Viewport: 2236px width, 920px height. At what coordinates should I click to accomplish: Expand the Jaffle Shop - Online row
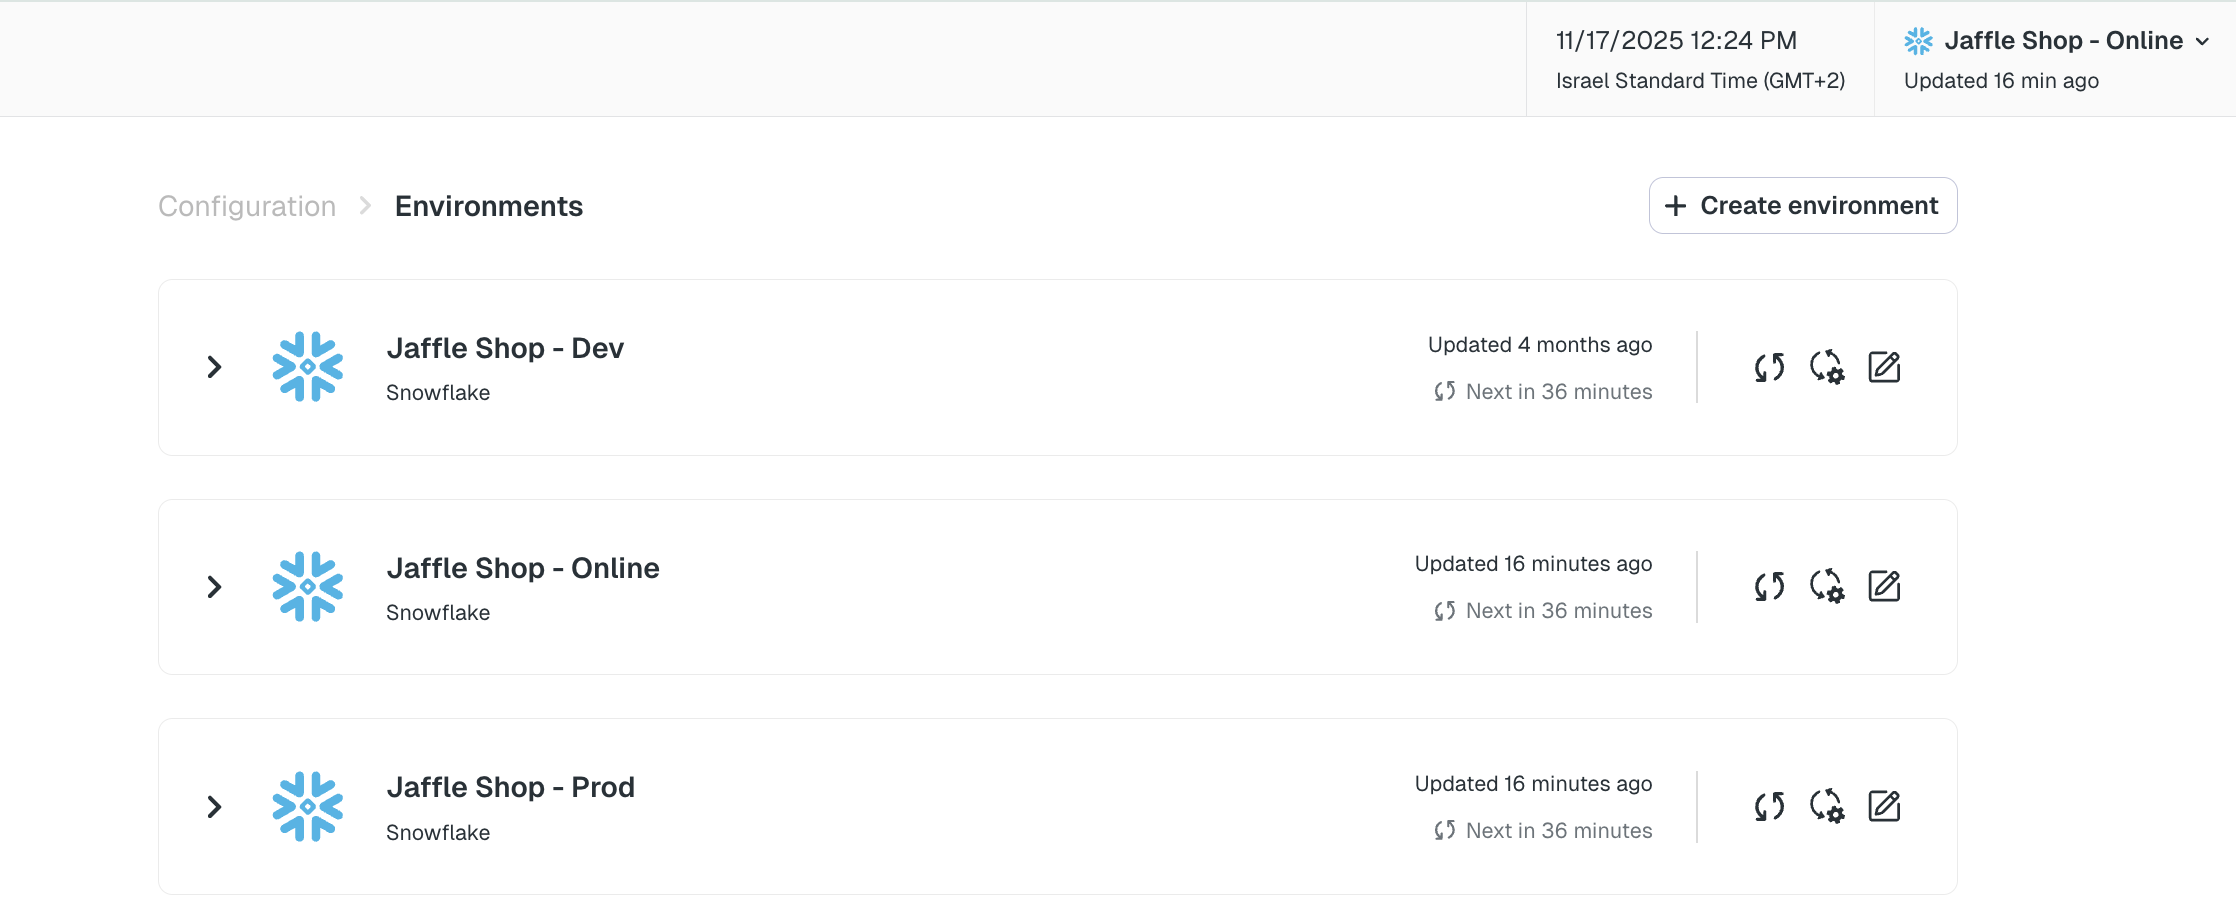pos(214,587)
